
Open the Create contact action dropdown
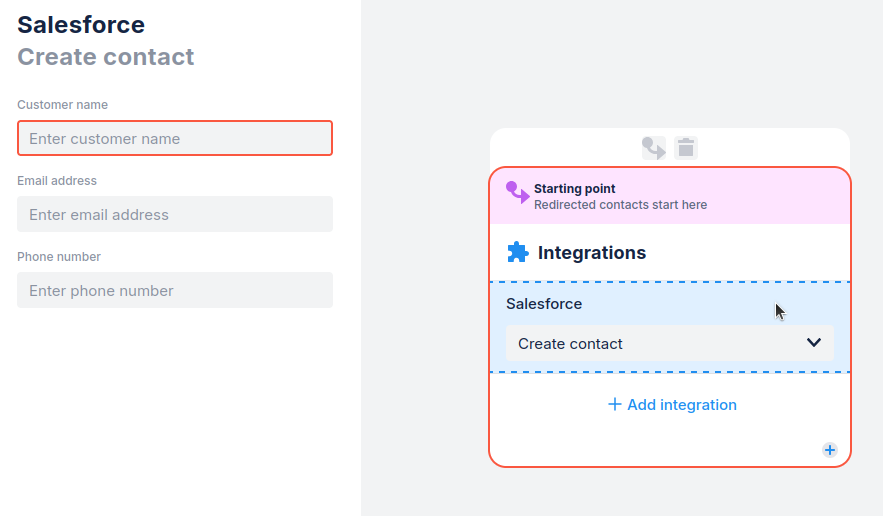668,343
